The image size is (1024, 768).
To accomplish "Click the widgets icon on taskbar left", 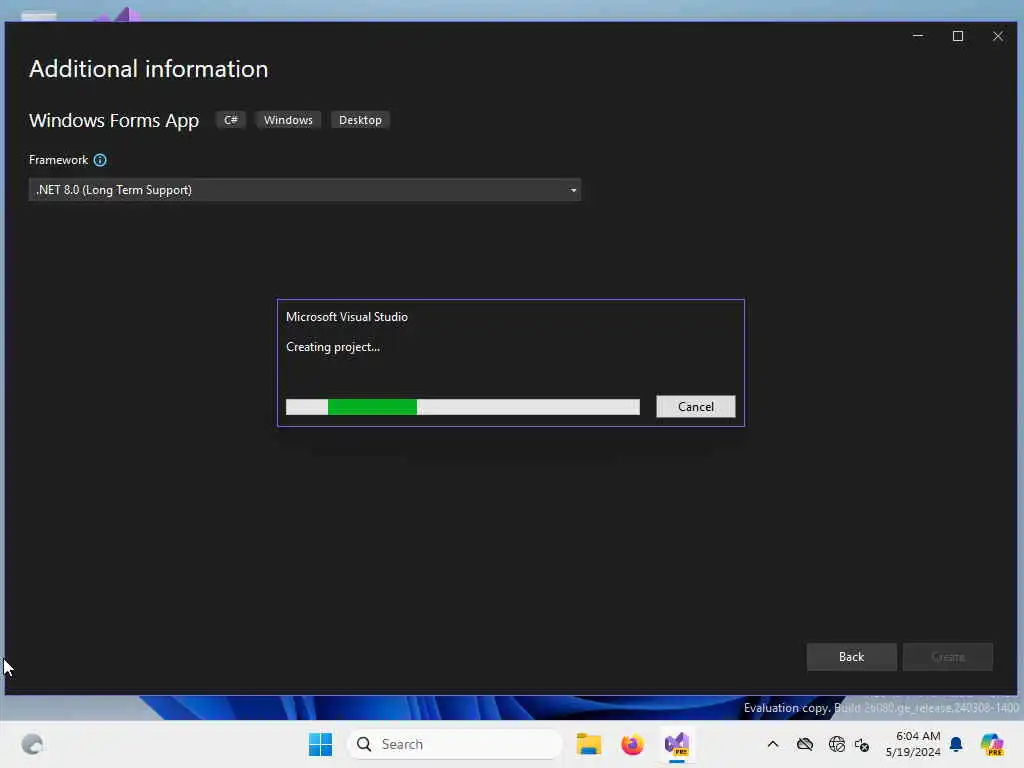I will (32, 744).
